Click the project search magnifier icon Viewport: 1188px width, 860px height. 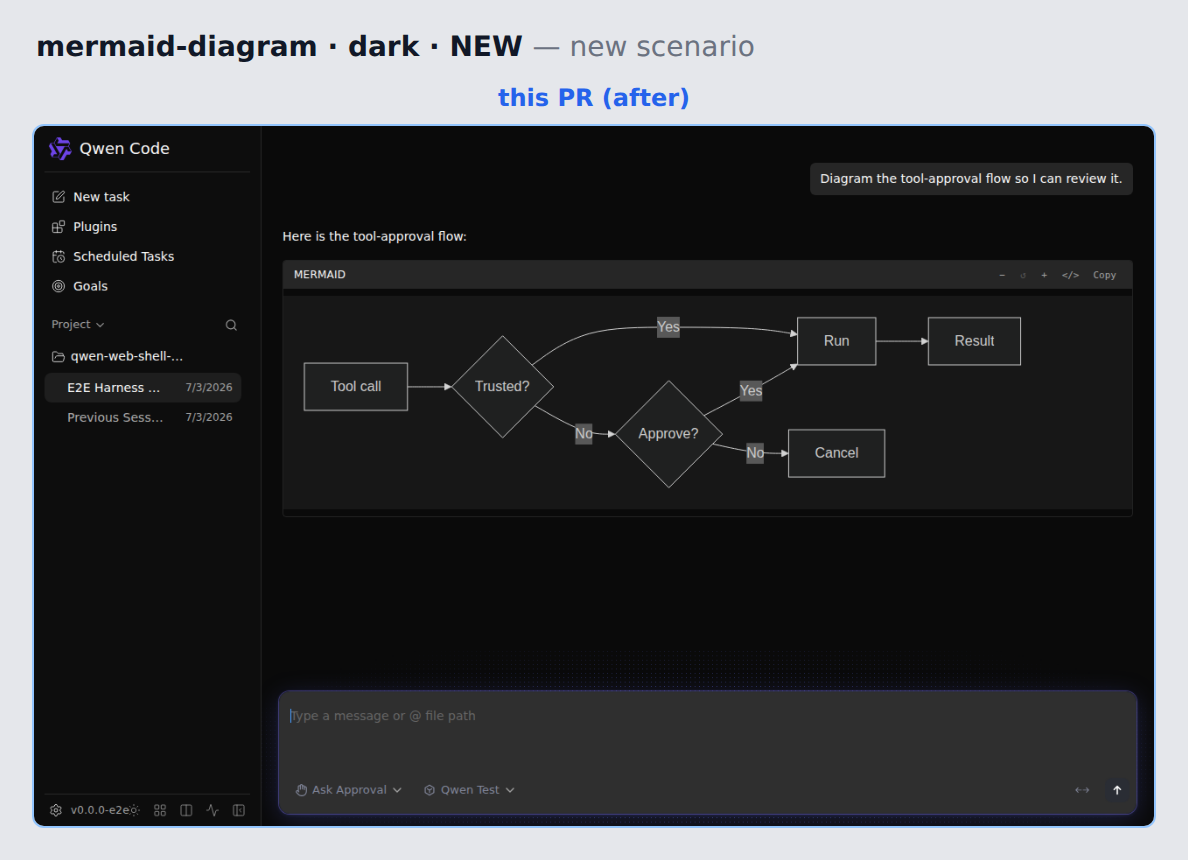tap(231, 325)
